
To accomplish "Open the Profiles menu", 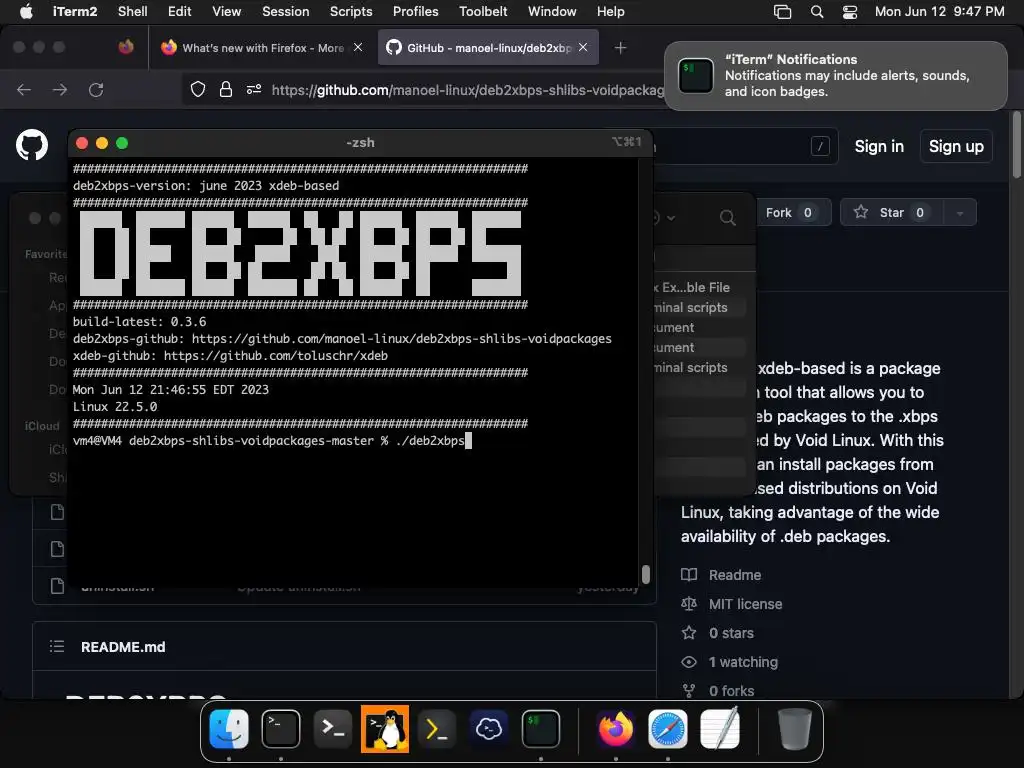I will 415,11.
